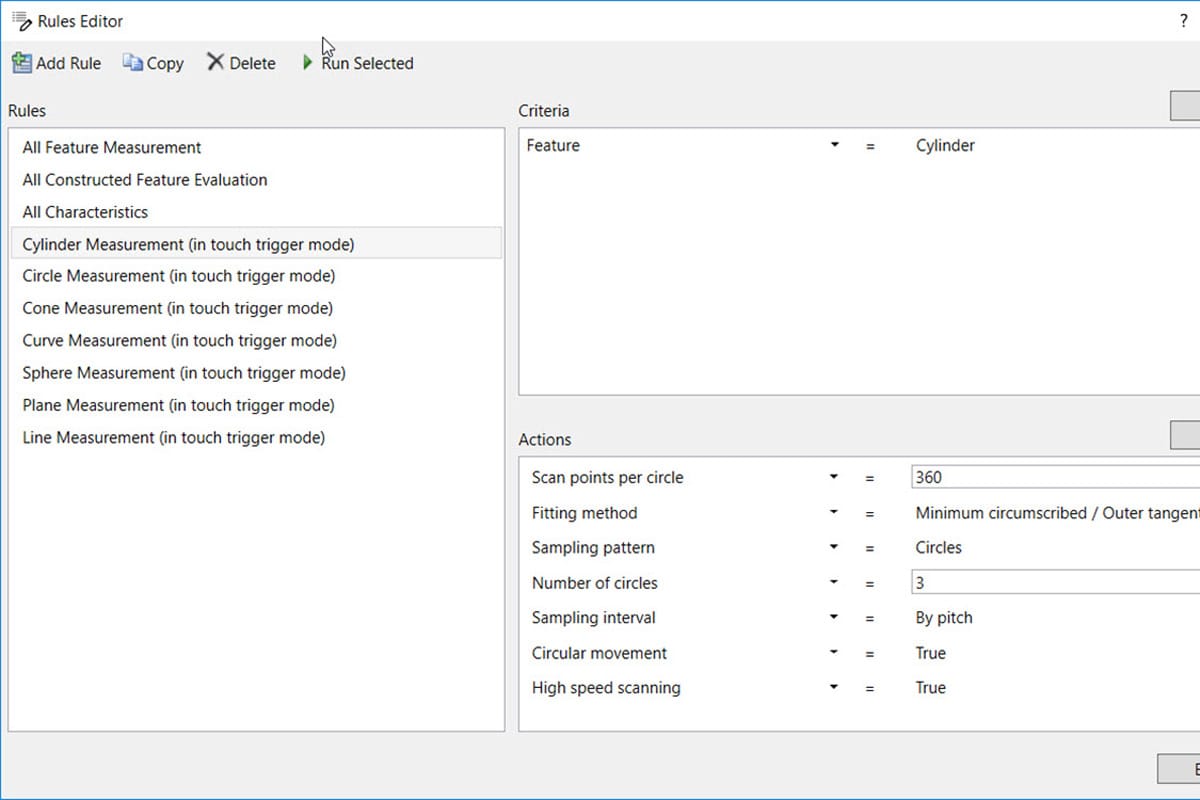1200x800 pixels.
Task: Select the Sphere Measurement rule
Action: 184,373
